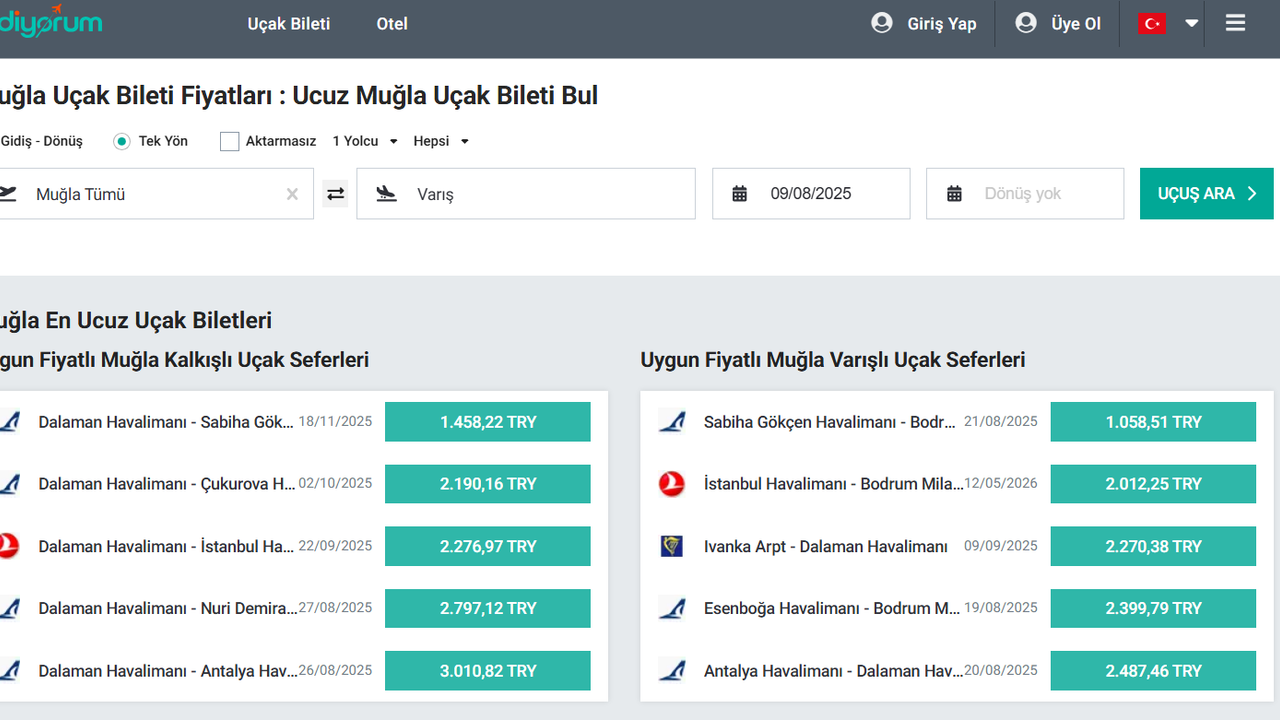The width and height of the screenshot is (1280, 720).
Task: Select Dalaman Havalimanı - Çukurova flight text
Action: click(167, 484)
